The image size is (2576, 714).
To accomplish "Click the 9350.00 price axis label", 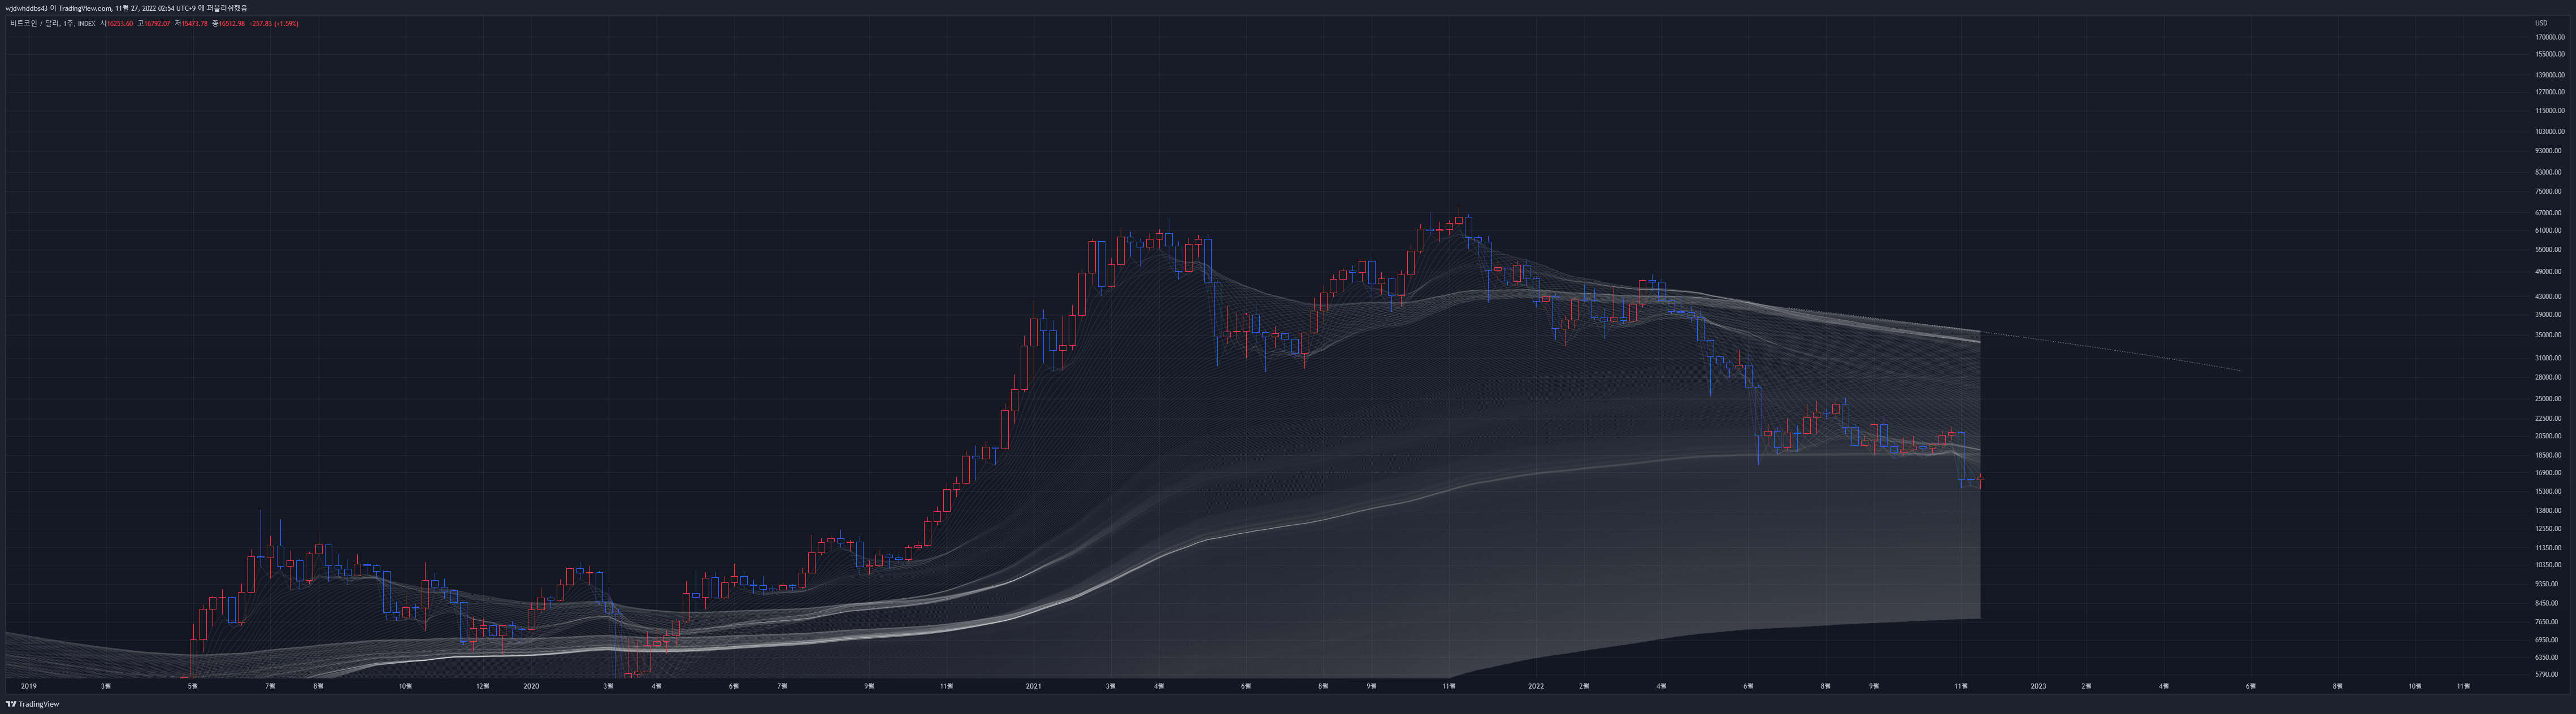I will tap(2547, 584).
